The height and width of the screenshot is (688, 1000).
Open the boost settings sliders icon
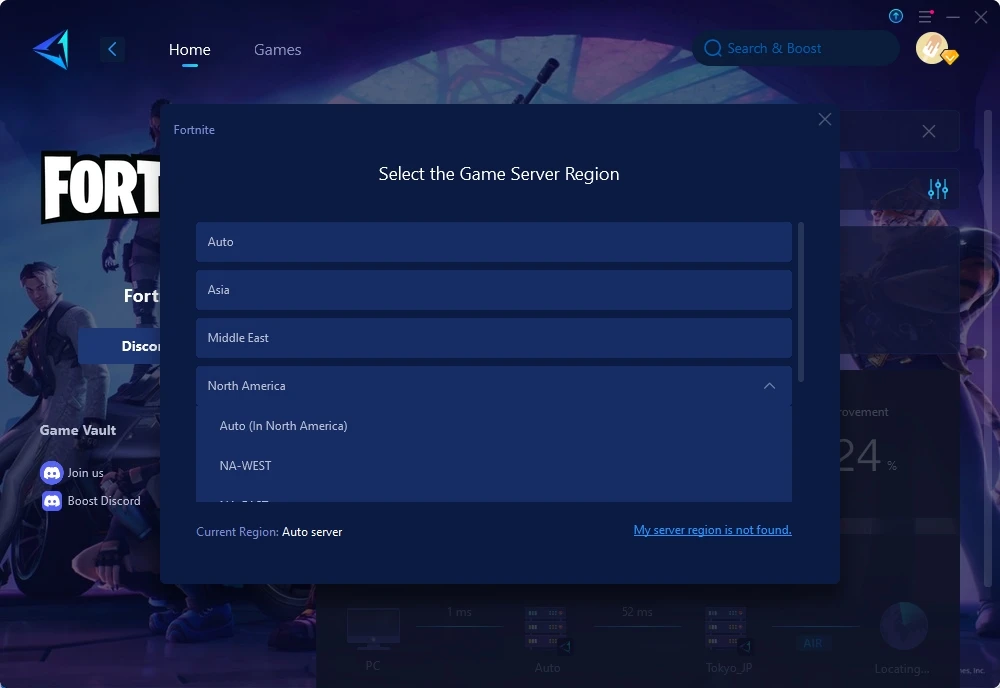coord(937,189)
